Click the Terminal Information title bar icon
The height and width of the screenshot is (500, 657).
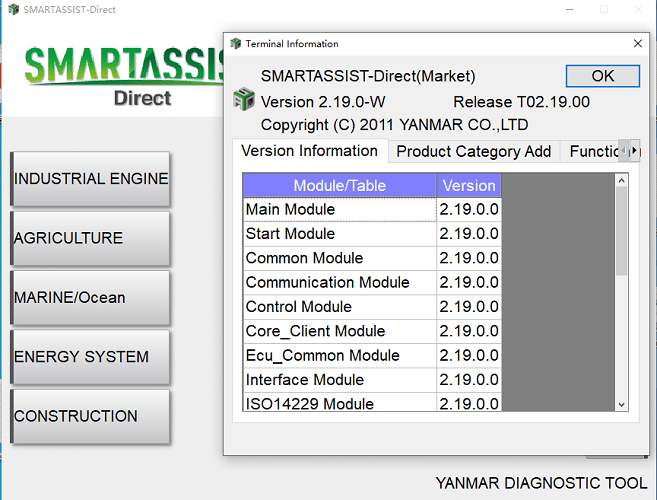(235, 44)
